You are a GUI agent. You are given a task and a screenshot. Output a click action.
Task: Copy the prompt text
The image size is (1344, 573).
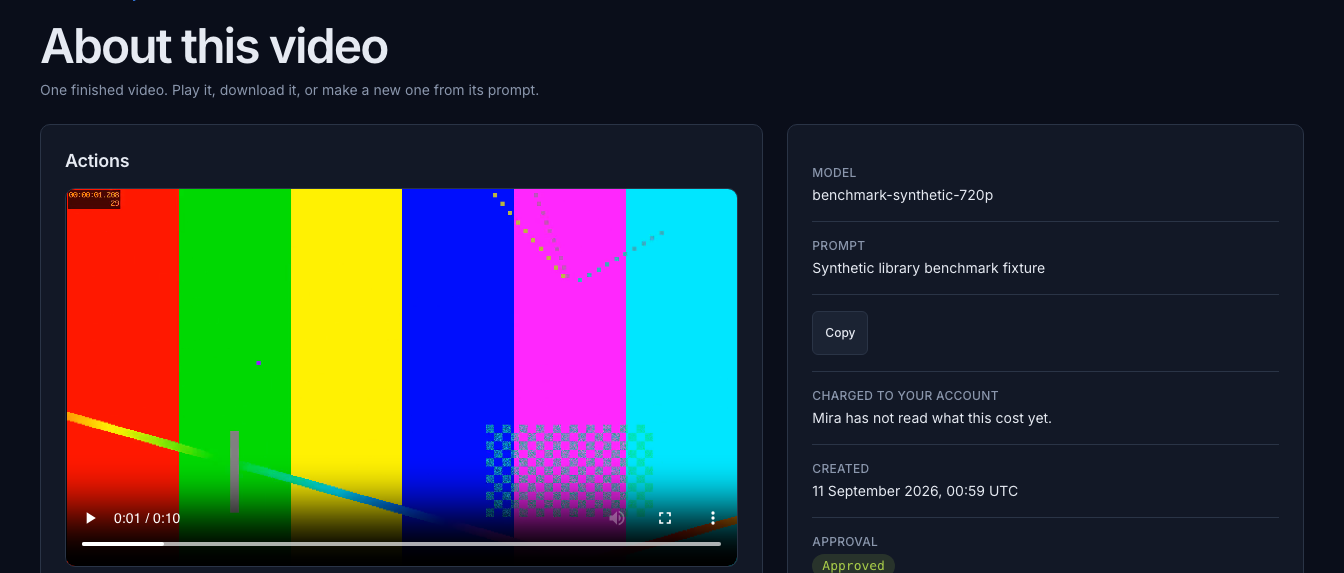point(840,333)
